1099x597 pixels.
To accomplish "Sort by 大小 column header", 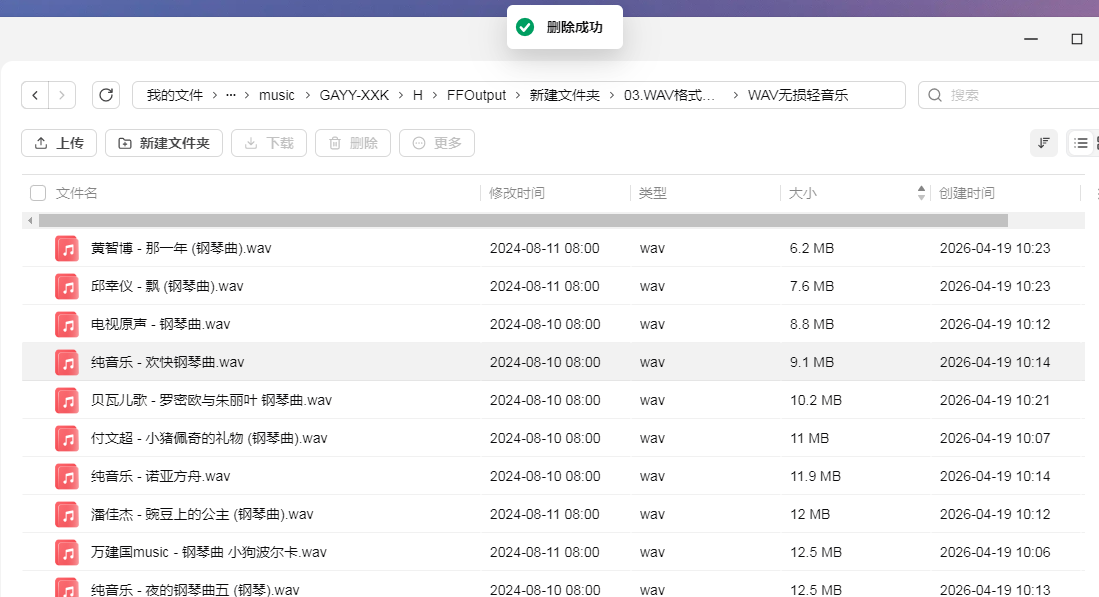I will pos(803,193).
